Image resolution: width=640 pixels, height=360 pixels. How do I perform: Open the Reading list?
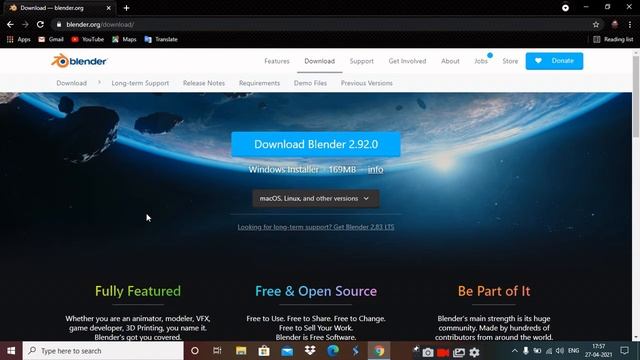pos(613,39)
